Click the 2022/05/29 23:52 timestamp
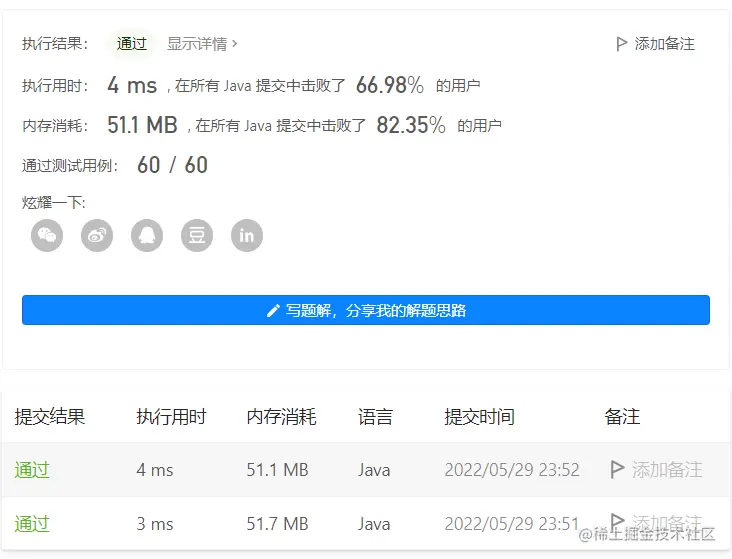The height and width of the screenshot is (559, 732). 512,470
